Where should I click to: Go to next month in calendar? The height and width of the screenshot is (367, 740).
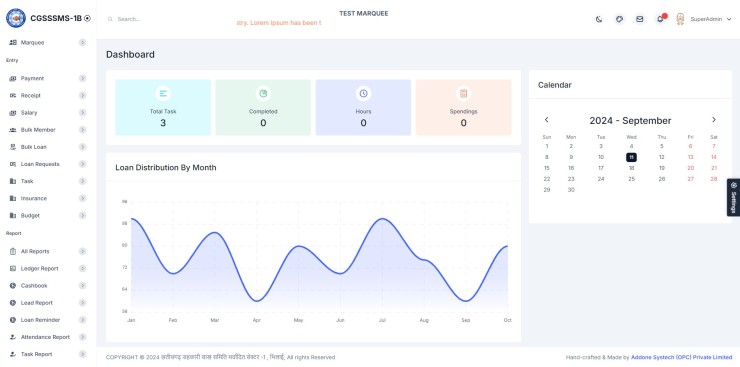coord(714,120)
